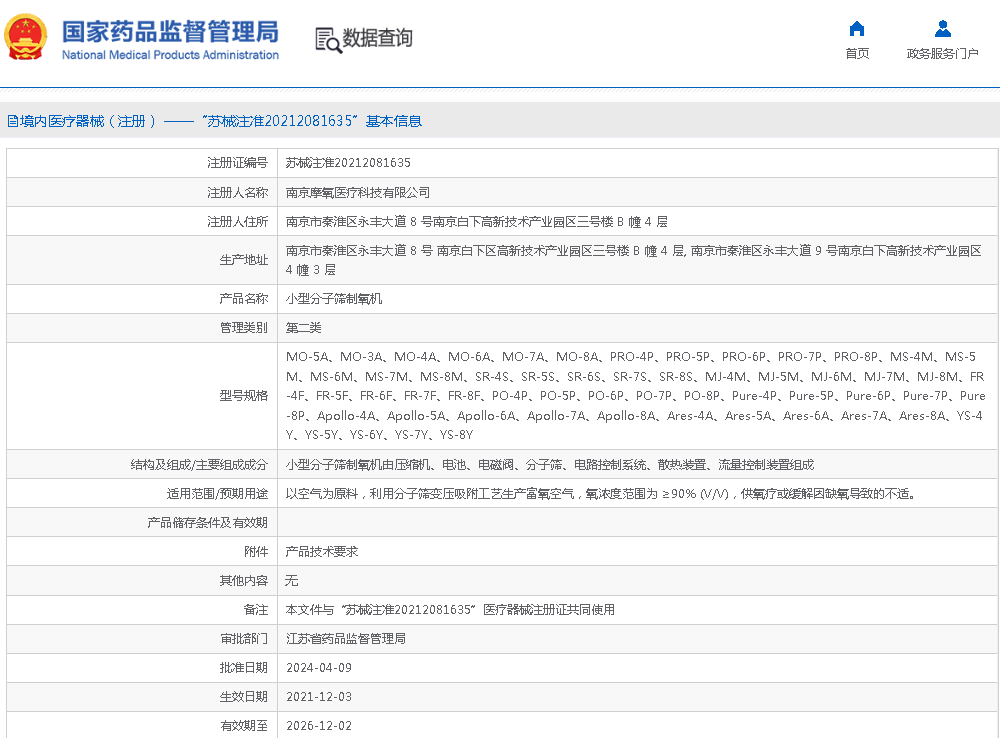Click the 首页 house icon
The image size is (1000, 738).
(x=857, y=29)
